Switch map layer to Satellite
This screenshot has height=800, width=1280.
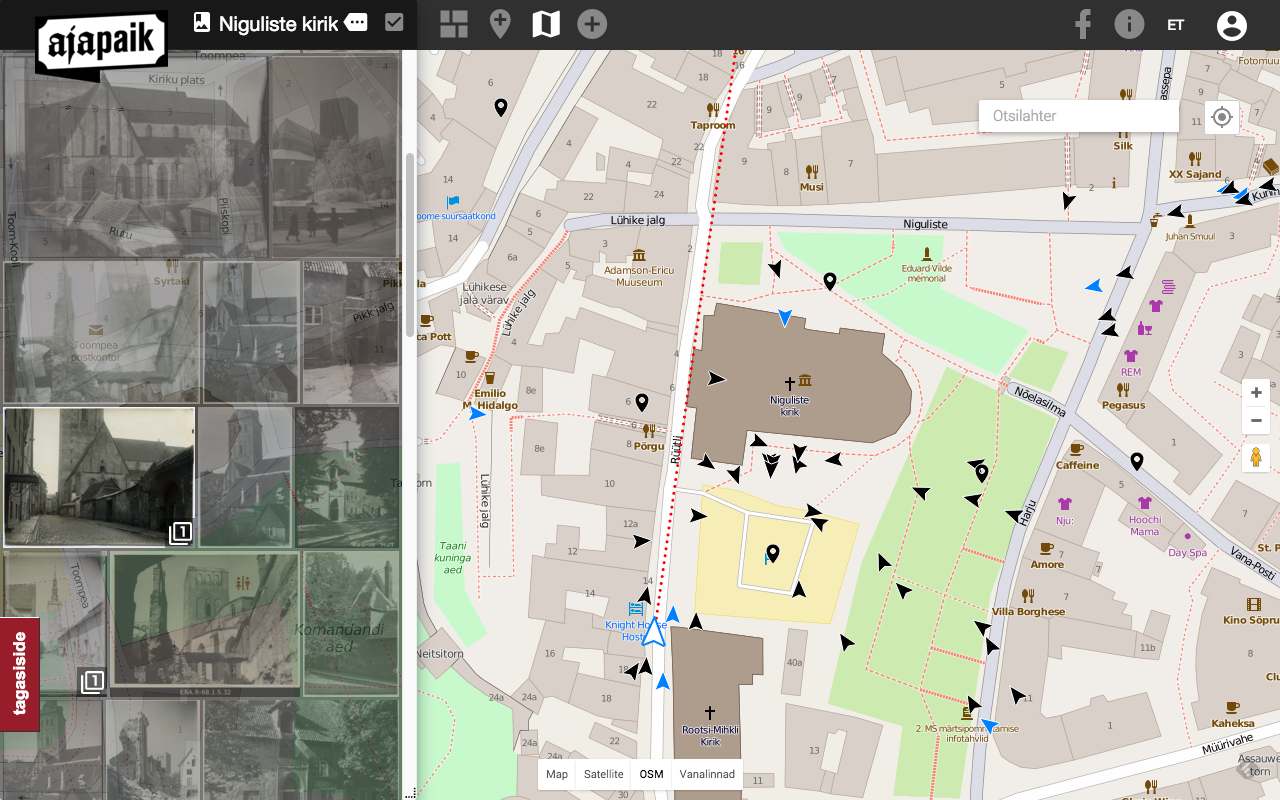tap(604, 774)
